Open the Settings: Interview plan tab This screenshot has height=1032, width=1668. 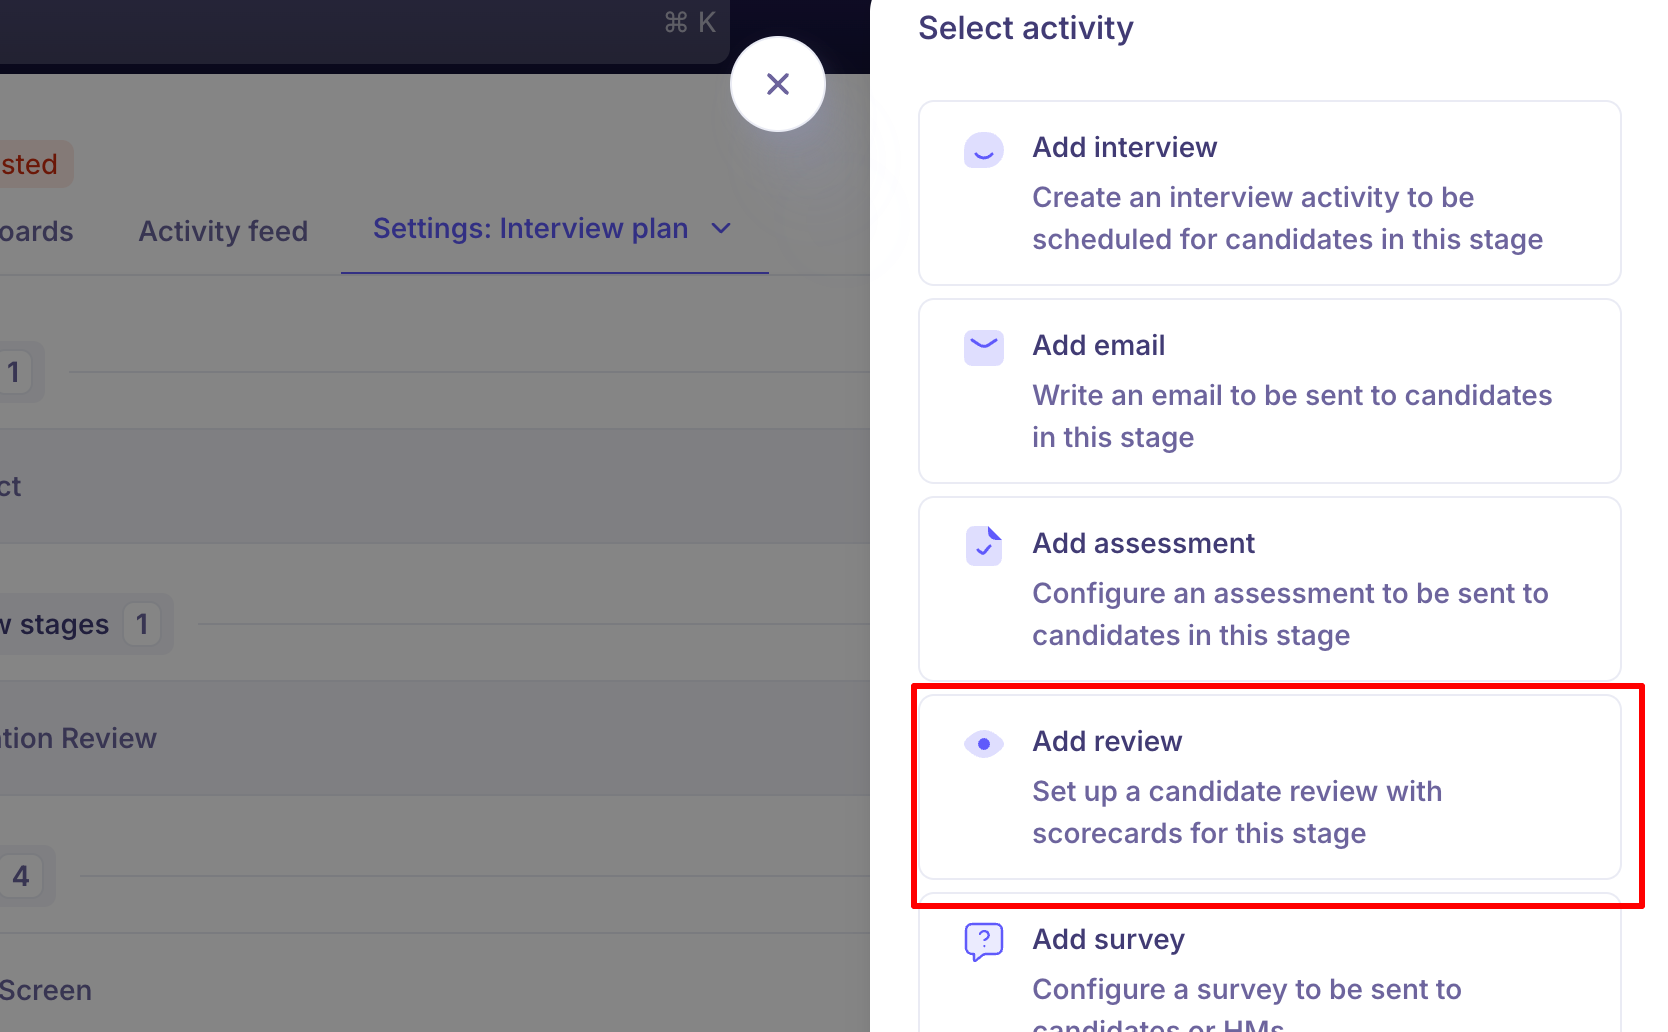pos(530,229)
